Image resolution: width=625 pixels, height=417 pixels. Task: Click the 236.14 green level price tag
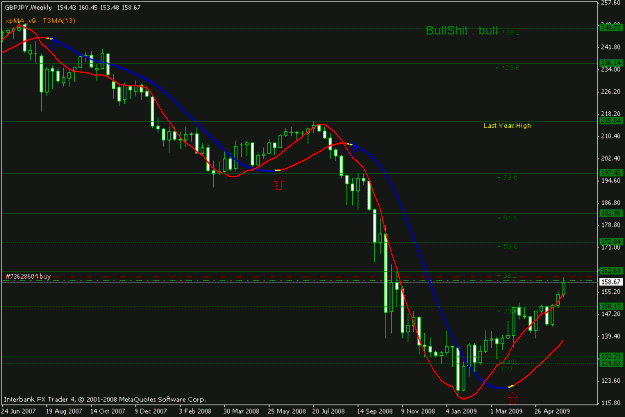(x=611, y=63)
